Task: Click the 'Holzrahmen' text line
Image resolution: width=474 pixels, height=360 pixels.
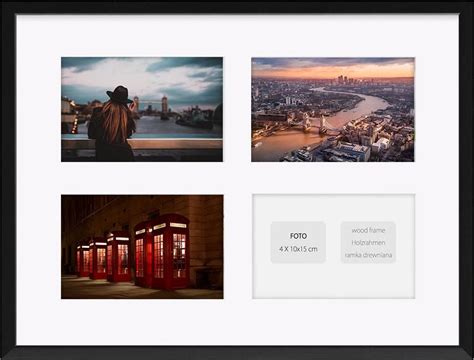Action: (368, 243)
